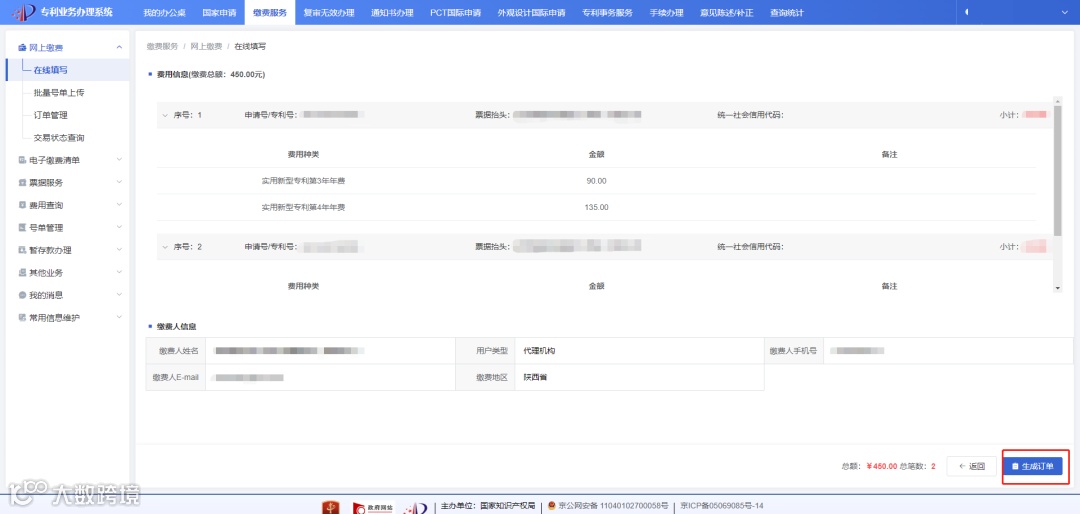This screenshot has width=1080, height=514.
Task: Click the 我的消息 sidebar icon
Action: 22,295
